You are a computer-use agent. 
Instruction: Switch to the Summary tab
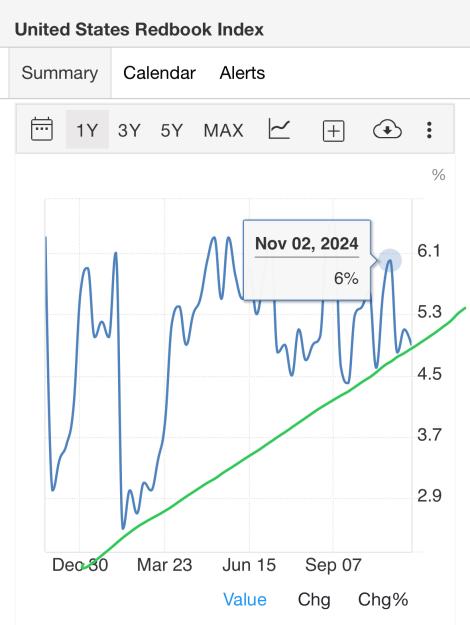60,73
